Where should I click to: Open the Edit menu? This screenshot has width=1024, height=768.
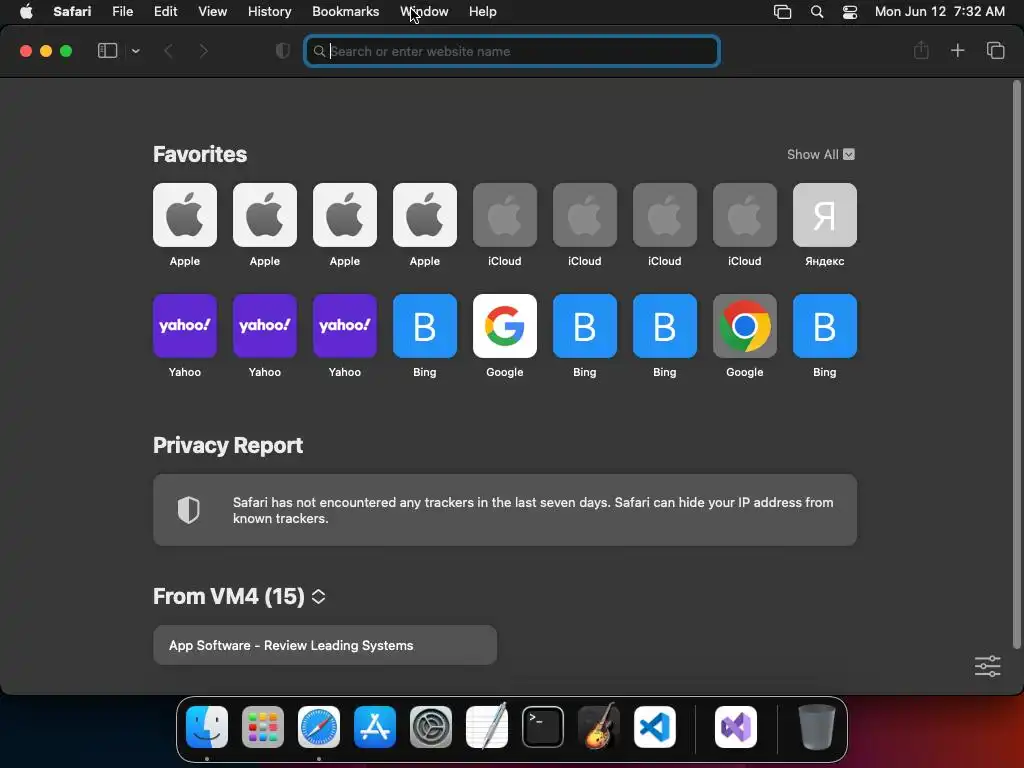pyautogui.click(x=165, y=12)
